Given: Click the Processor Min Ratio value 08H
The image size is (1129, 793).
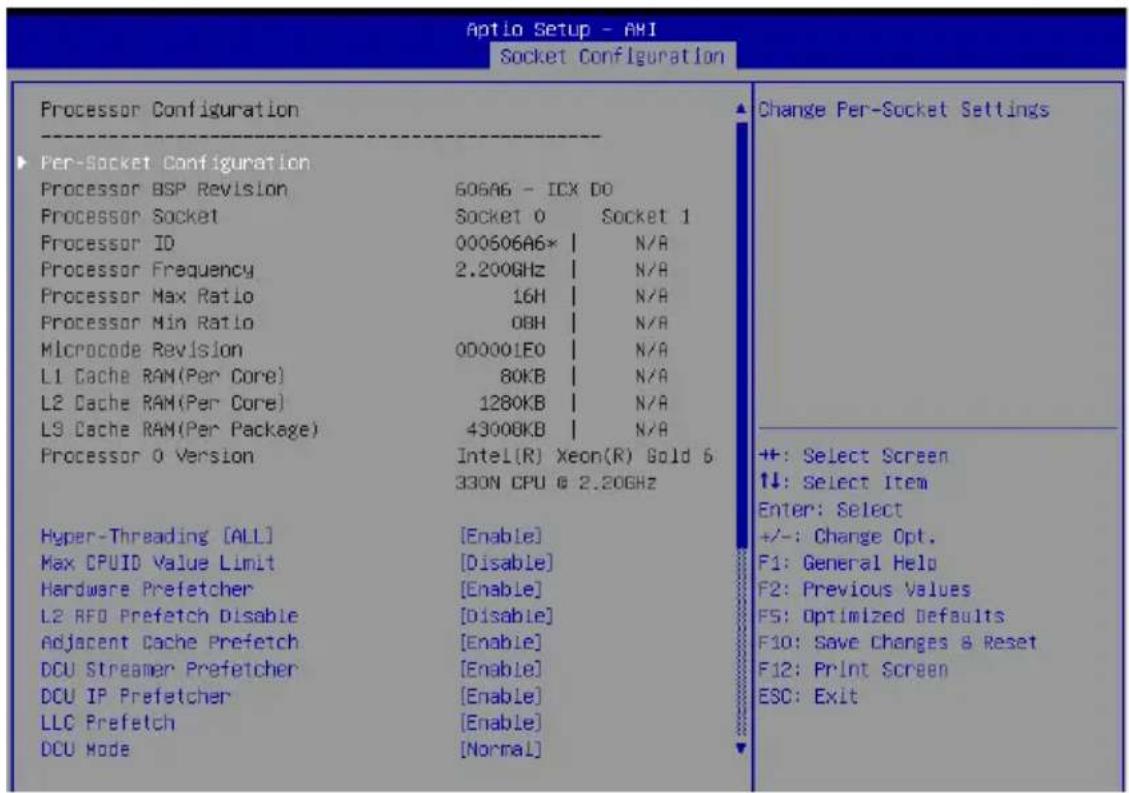Looking at the screenshot, I should coord(528,323).
